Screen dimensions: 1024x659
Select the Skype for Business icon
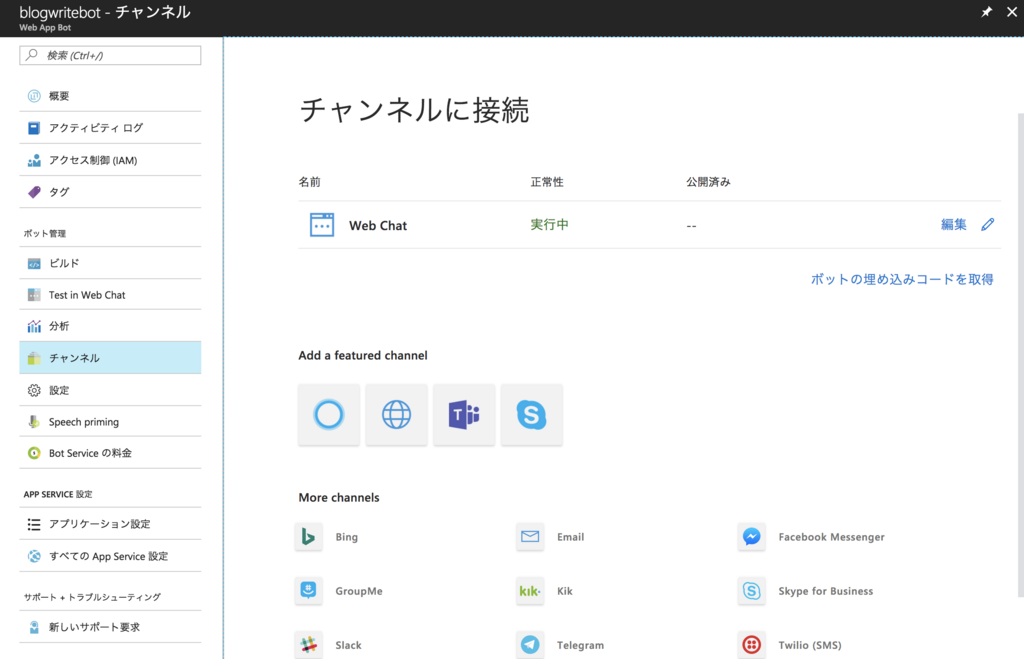tap(751, 591)
